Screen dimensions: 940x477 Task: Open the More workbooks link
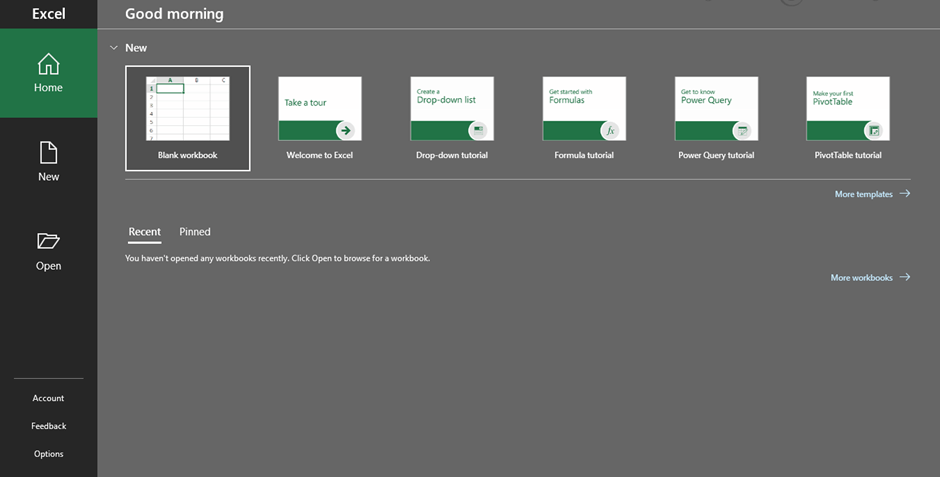869,277
